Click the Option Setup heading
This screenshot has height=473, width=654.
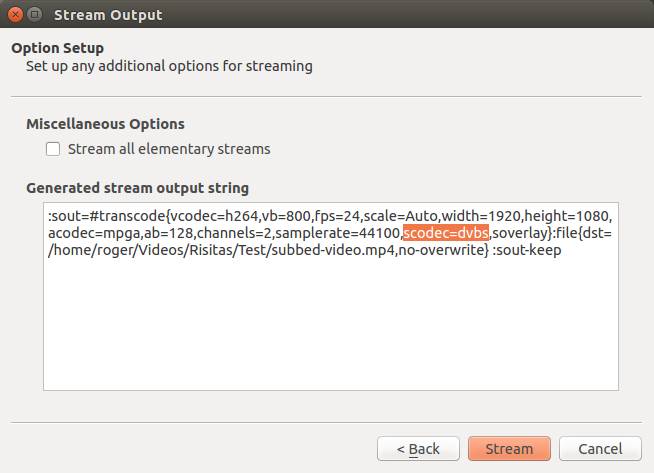coord(57,48)
